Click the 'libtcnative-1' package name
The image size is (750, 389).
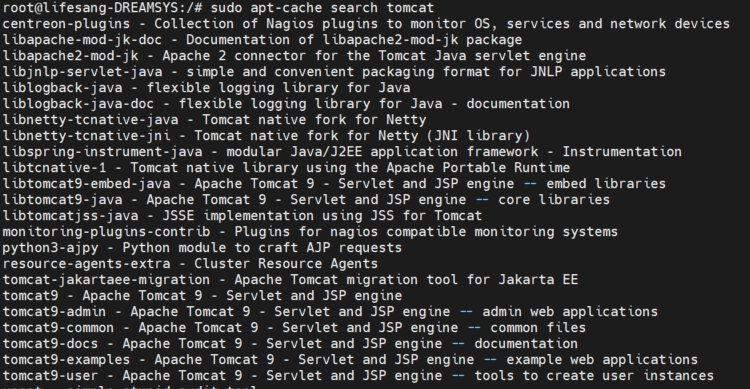click(x=54, y=168)
